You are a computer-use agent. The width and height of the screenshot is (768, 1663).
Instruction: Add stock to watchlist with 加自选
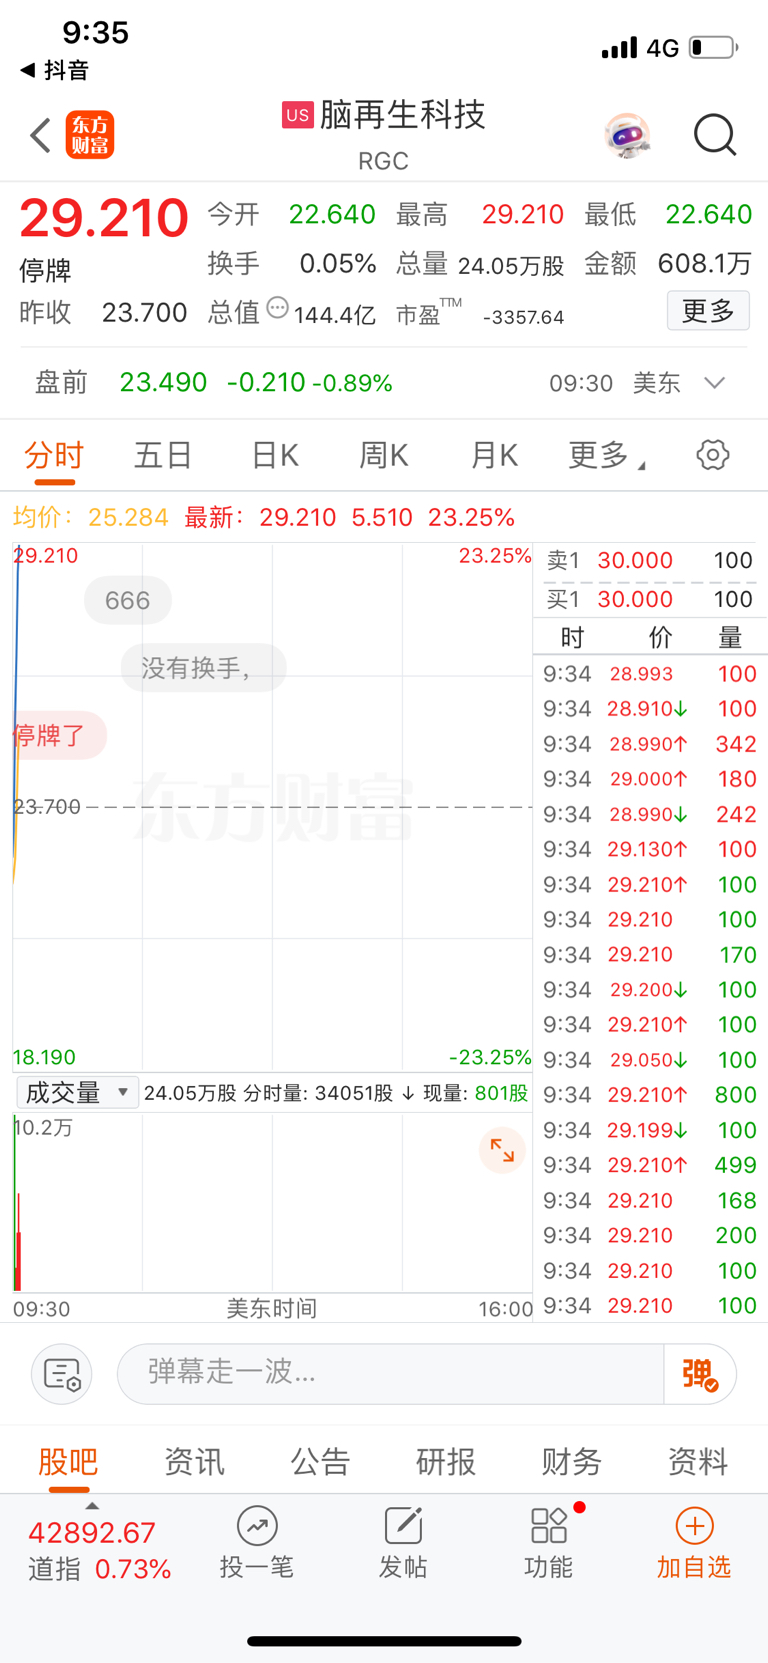pyautogui.click(x=694, y=1543)
